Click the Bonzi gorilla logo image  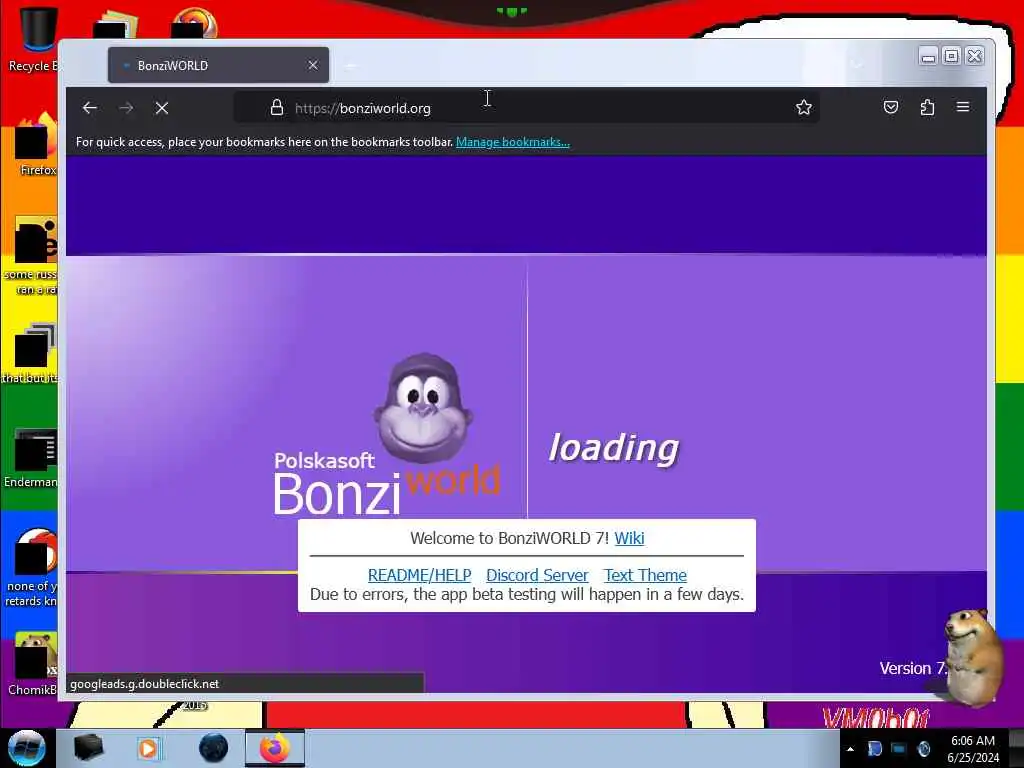[423, 408]
